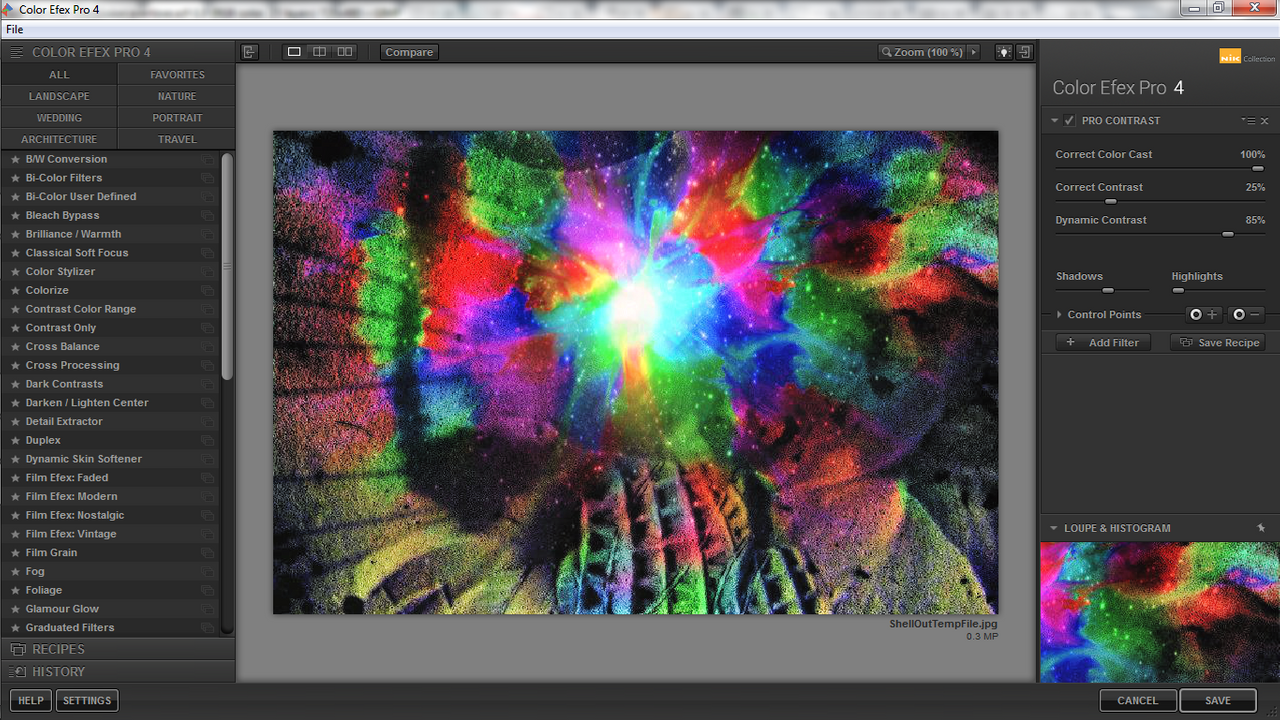Switch to the Architecture category
The width and height of the screenshot is (1280, 720).
coord(59,139)
